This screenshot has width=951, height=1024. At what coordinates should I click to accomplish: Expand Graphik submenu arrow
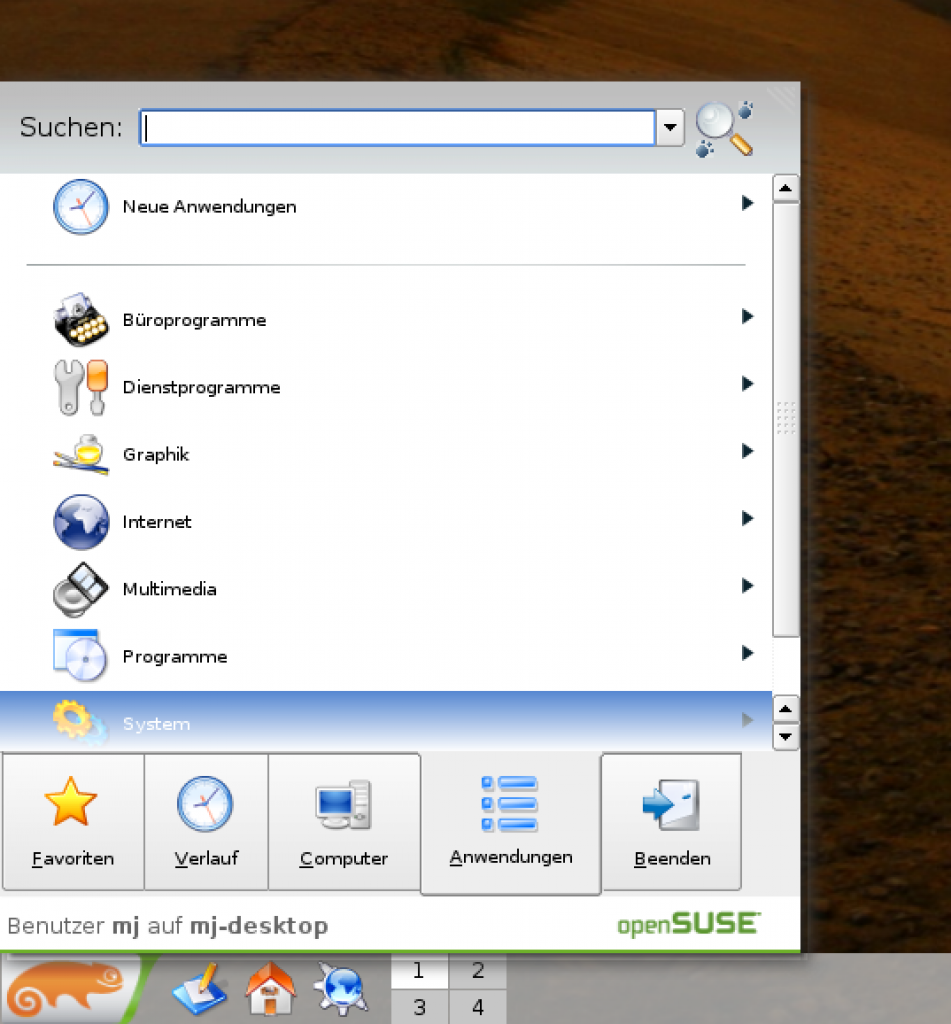(x=748, y=451)
